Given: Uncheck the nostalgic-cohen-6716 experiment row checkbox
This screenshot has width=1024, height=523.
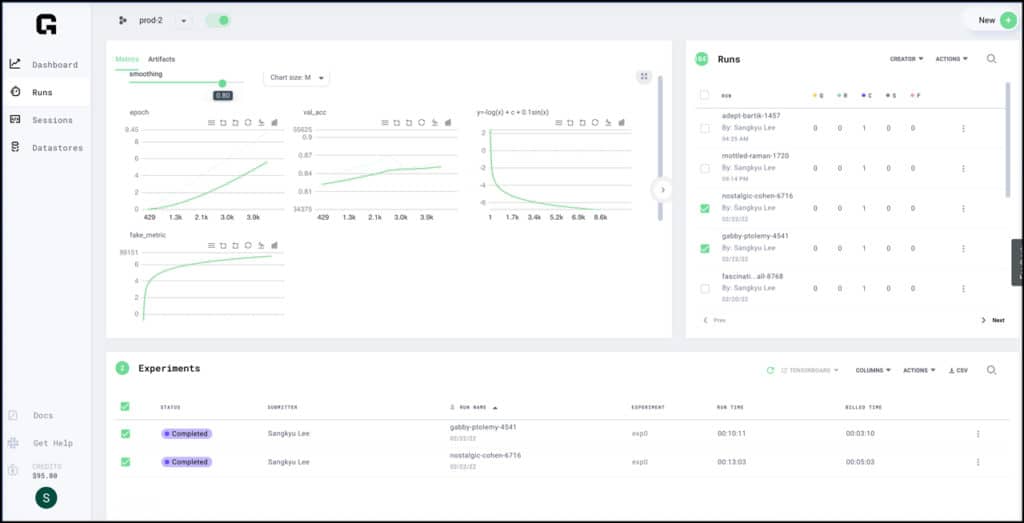Looking at the screenshot, I should point(125,462).
